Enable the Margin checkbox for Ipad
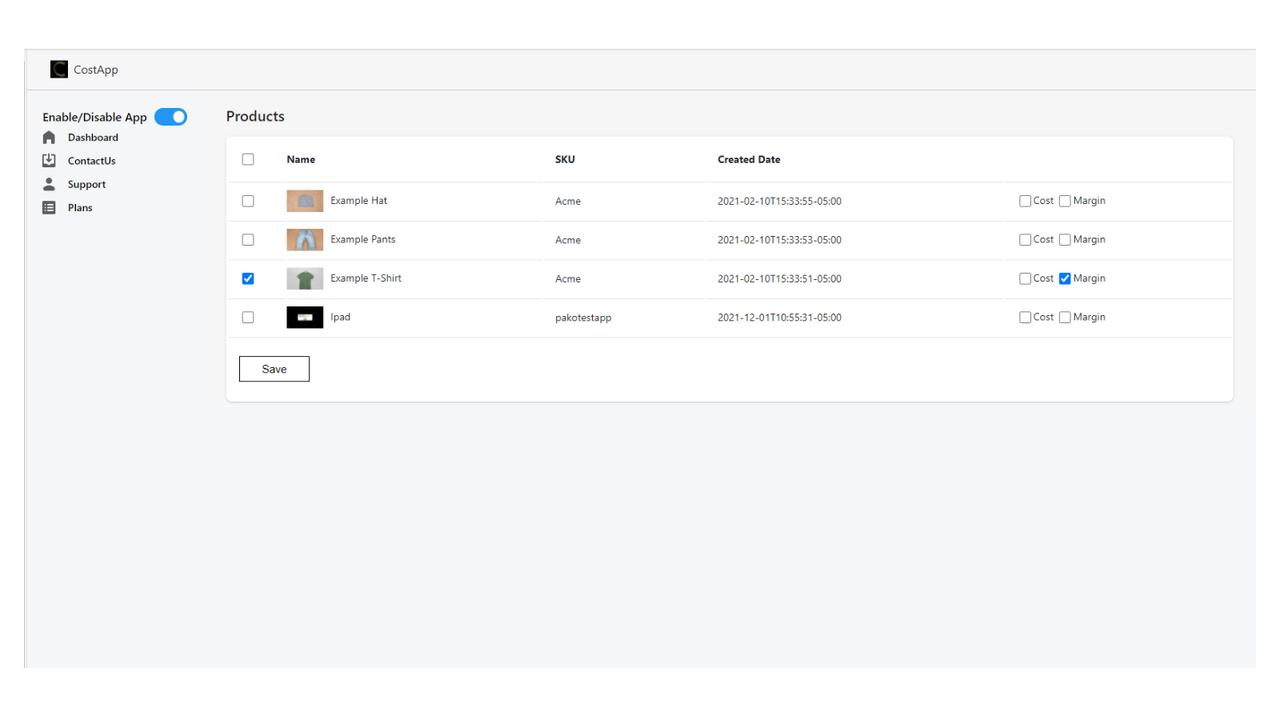The height and width of the screenshot is (720, 1280). point(1065,317)
